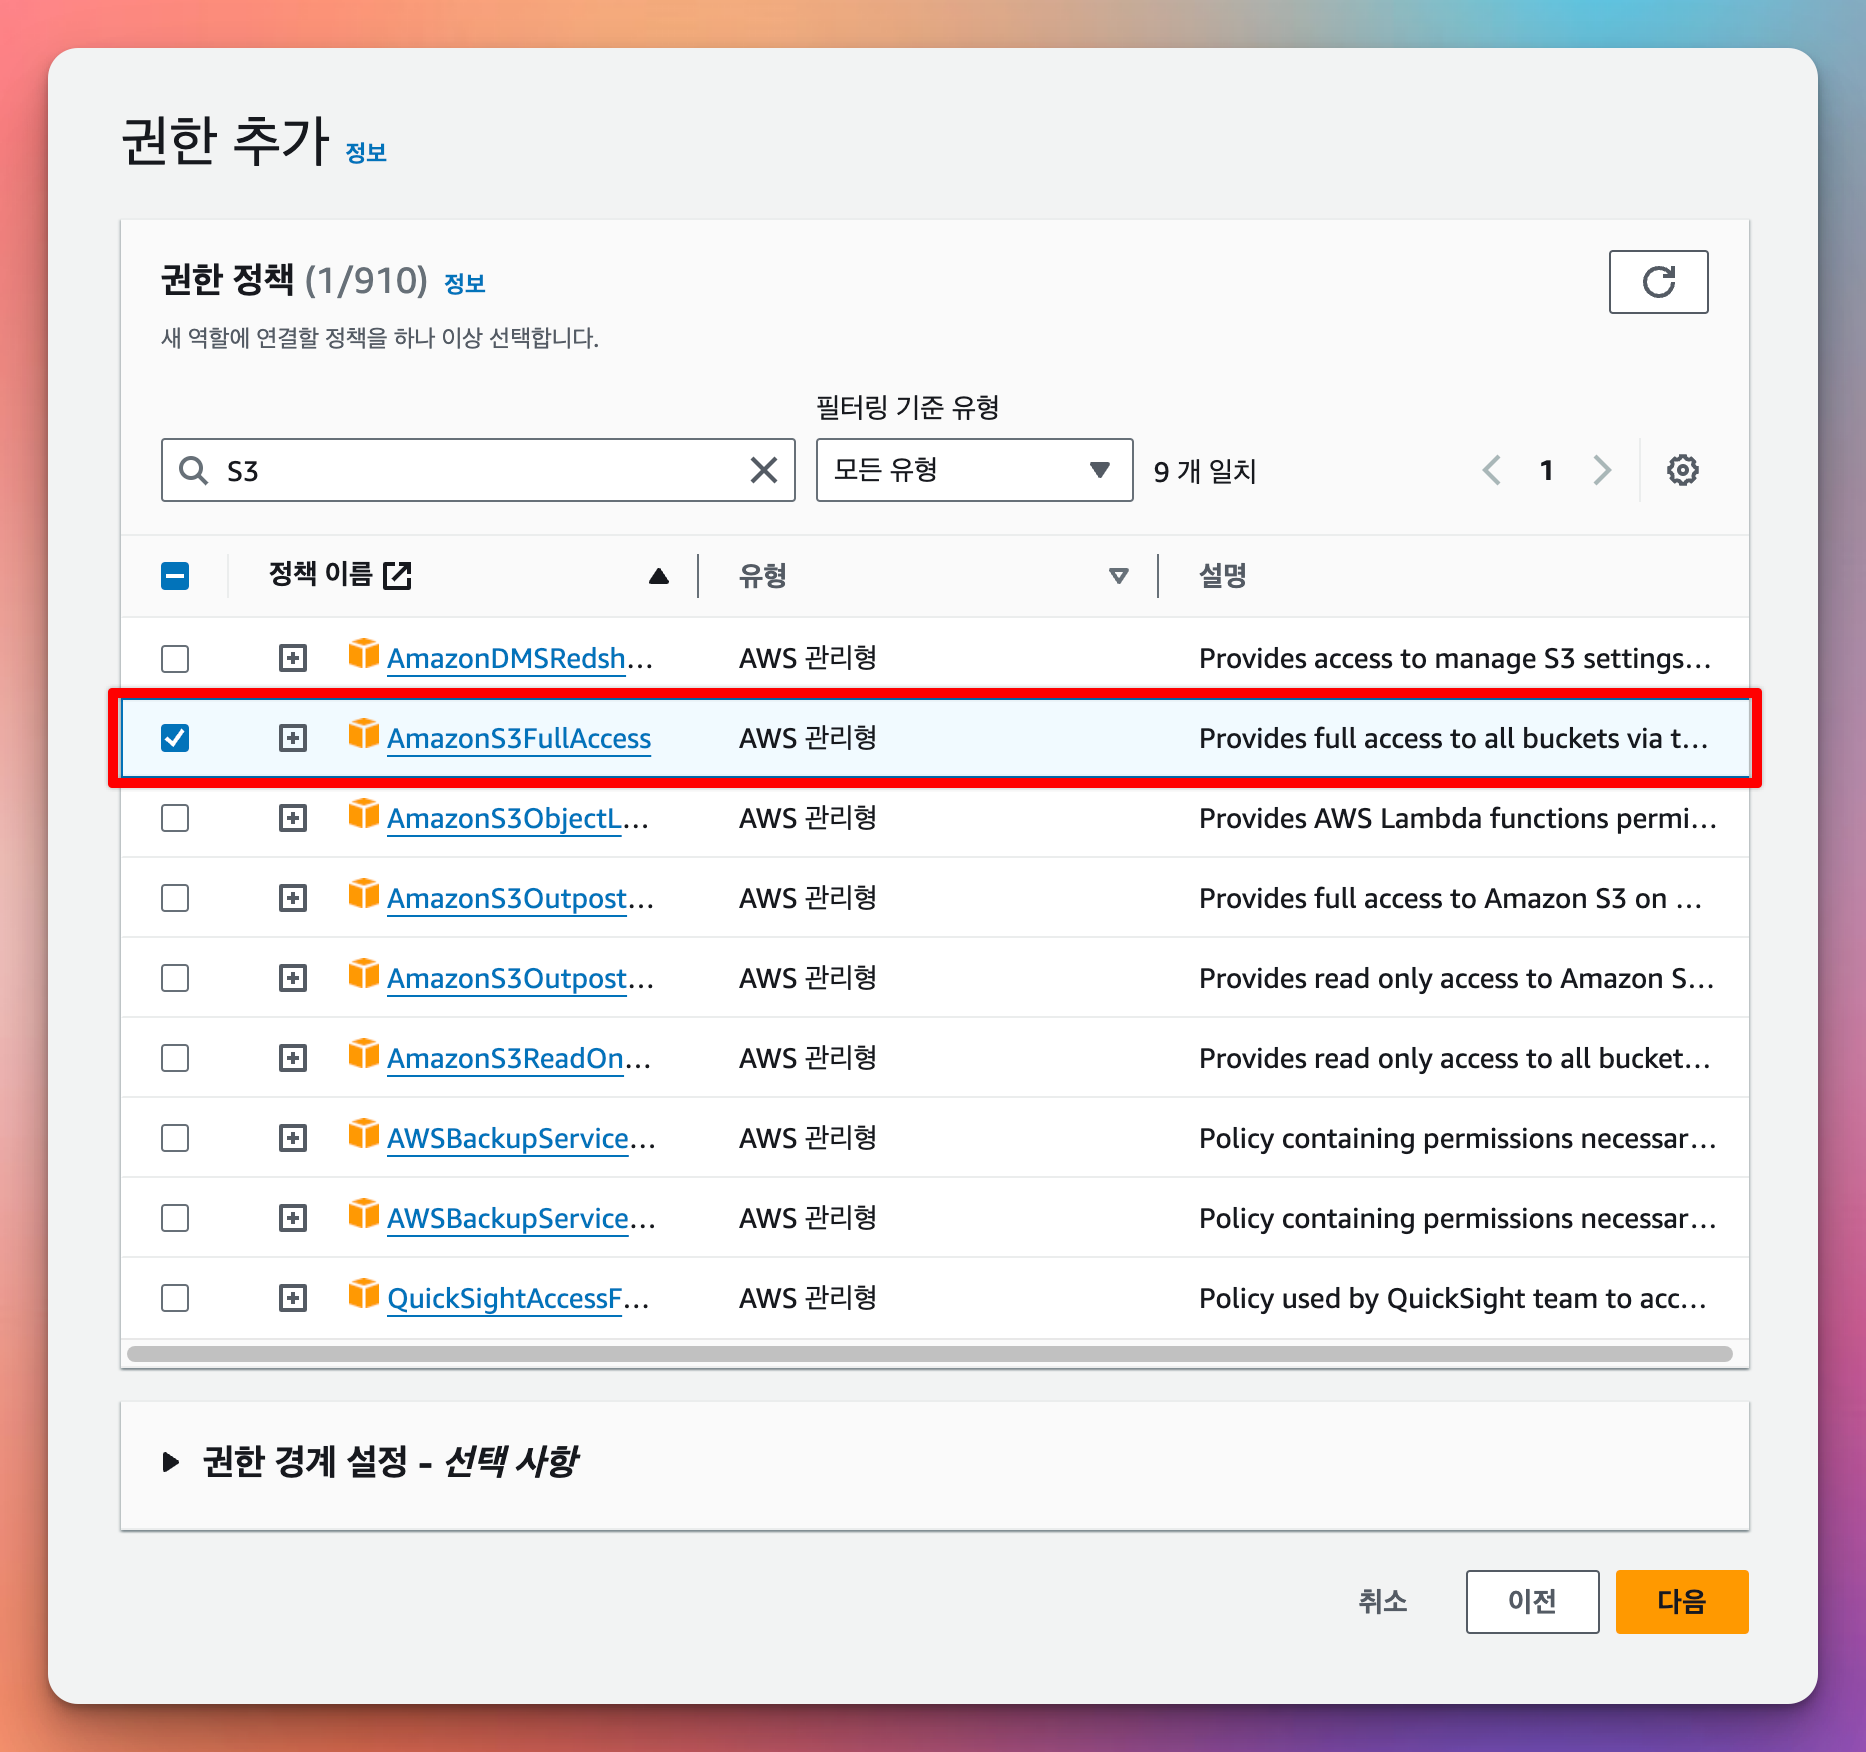
Task: Expand the full-access AmazonS3Outpost policy row
Action: (x=293, y=898)
